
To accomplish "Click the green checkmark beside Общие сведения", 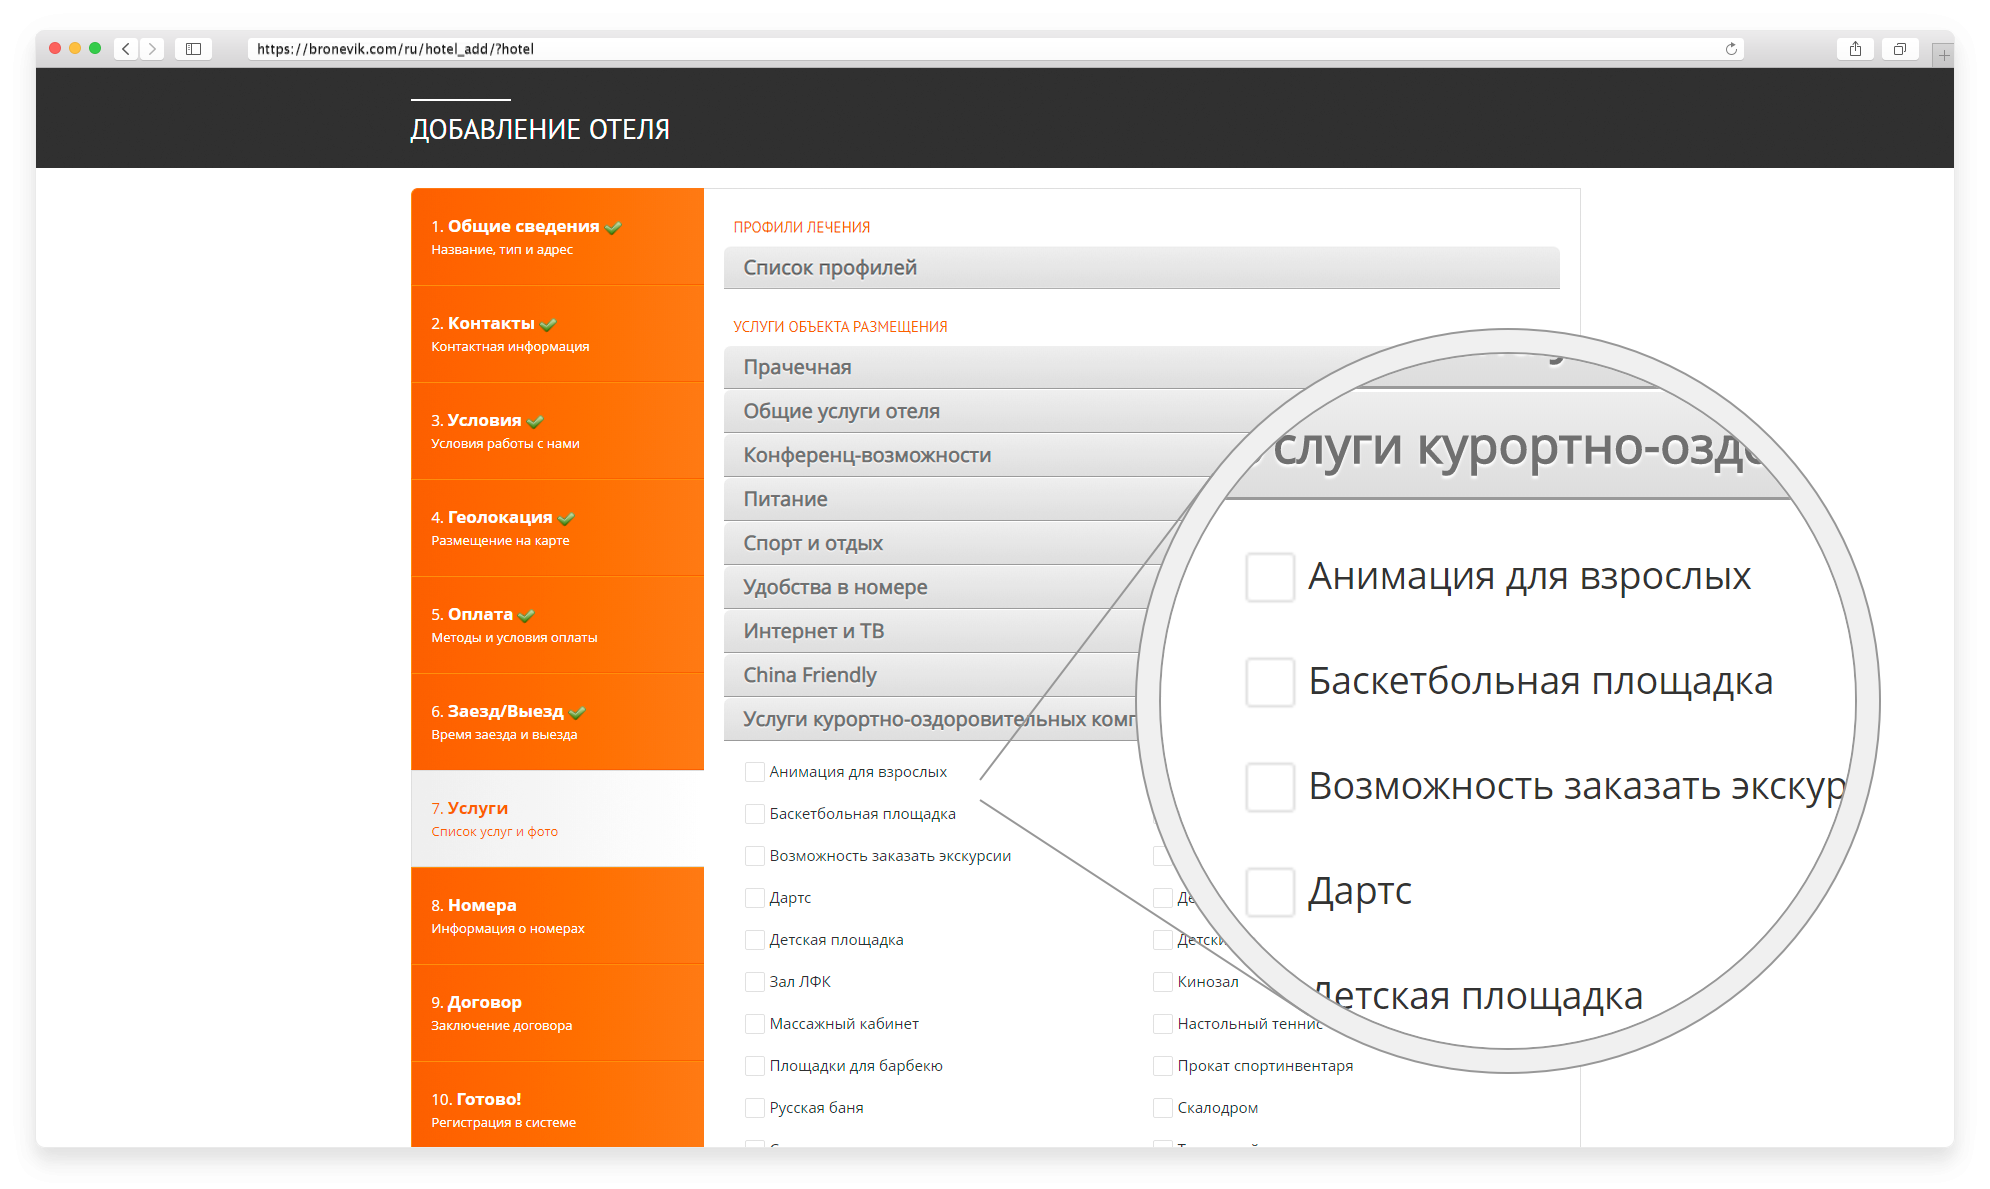I will (x=613, y=227).
